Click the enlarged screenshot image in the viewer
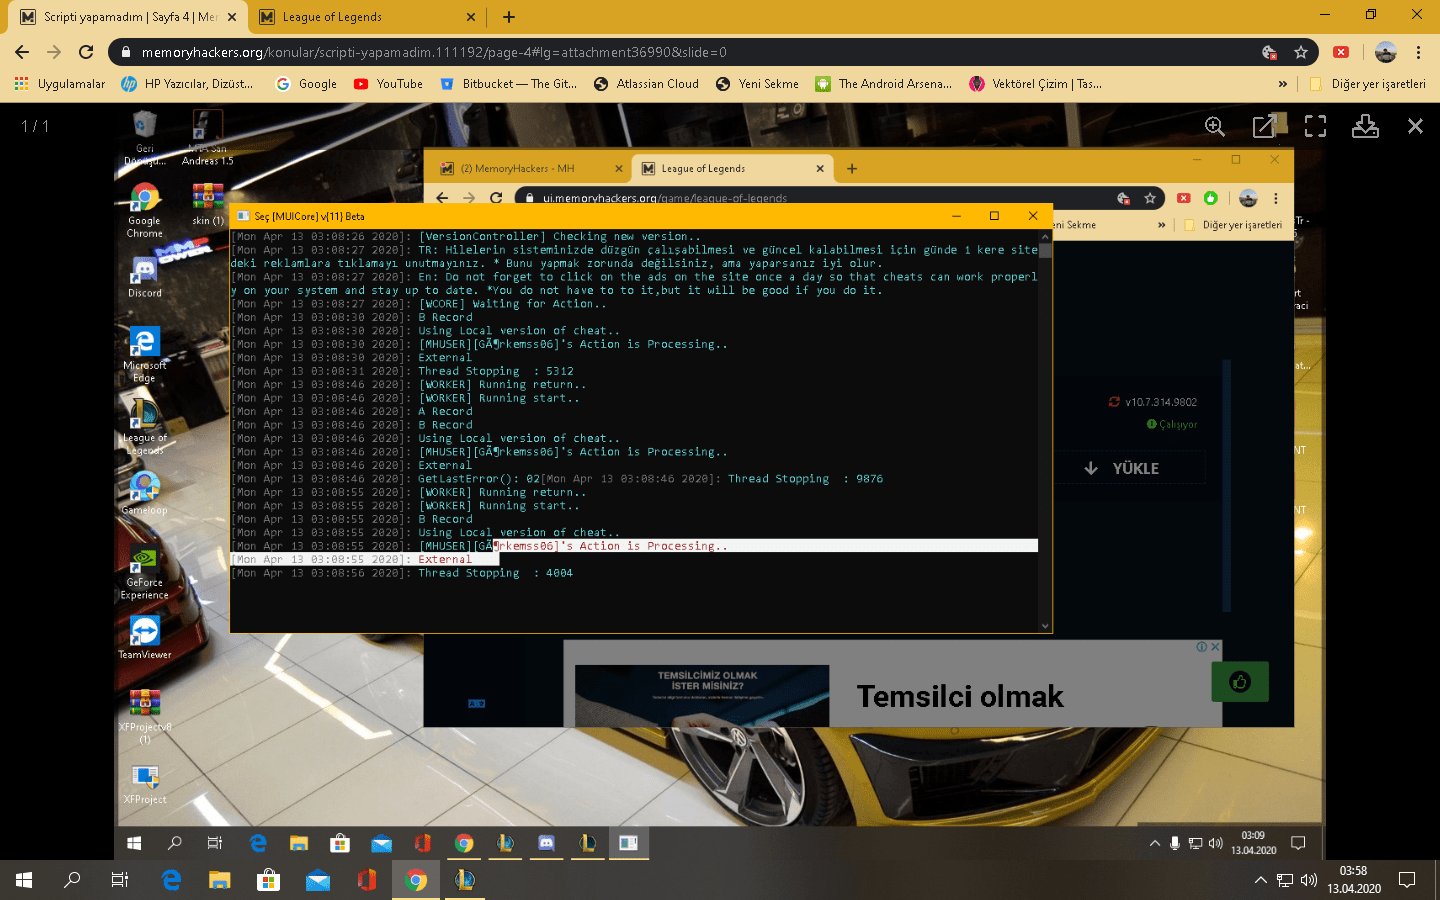The image size is (1440, 900). point(720,480)
